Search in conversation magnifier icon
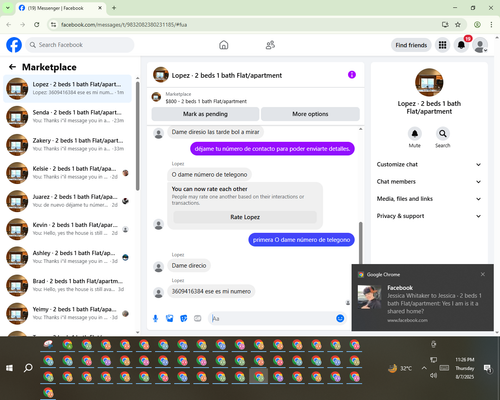 point(443,134)
